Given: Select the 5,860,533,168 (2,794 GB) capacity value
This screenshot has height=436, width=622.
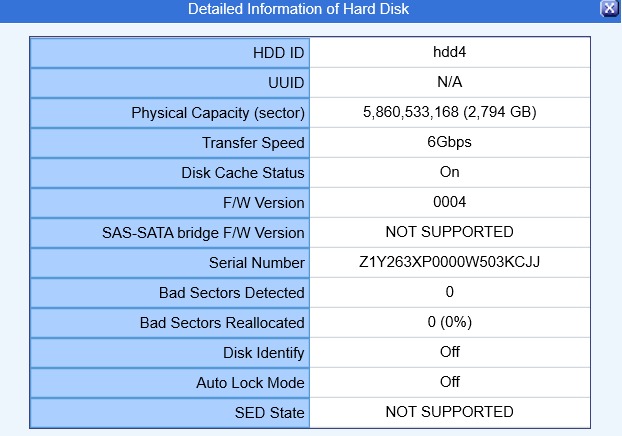Looking at the screenshot, I should 449,112.
